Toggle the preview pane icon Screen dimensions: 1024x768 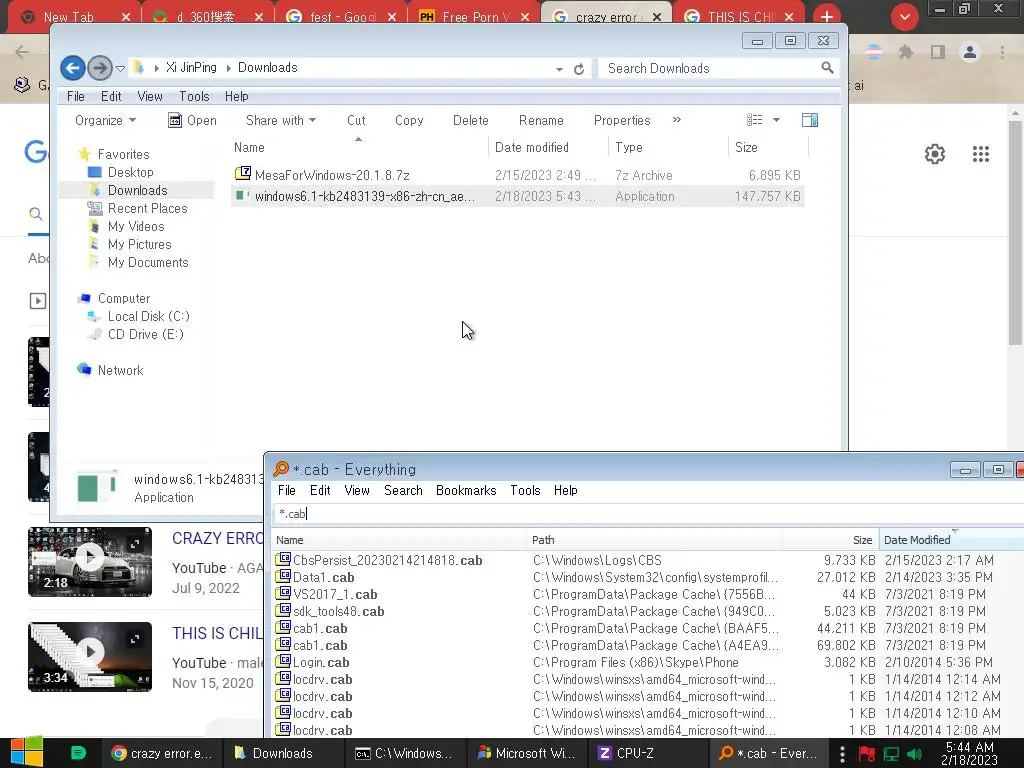click(x=810, y=120)
